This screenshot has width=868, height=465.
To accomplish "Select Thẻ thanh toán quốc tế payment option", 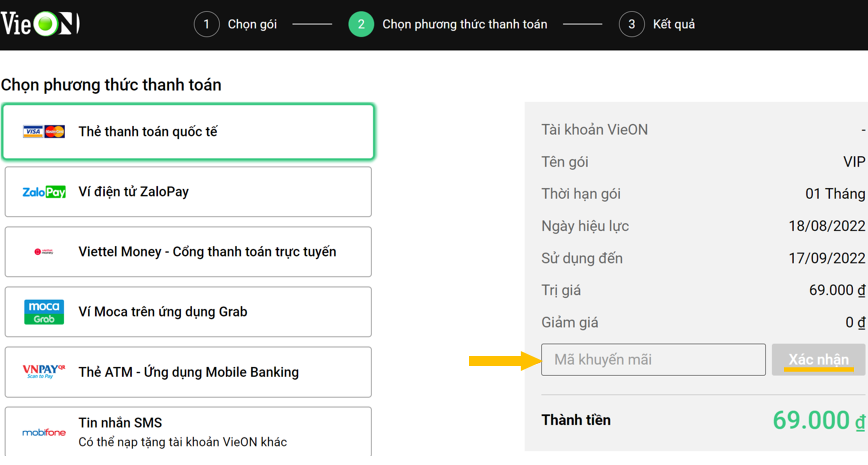I will [188, 132].
